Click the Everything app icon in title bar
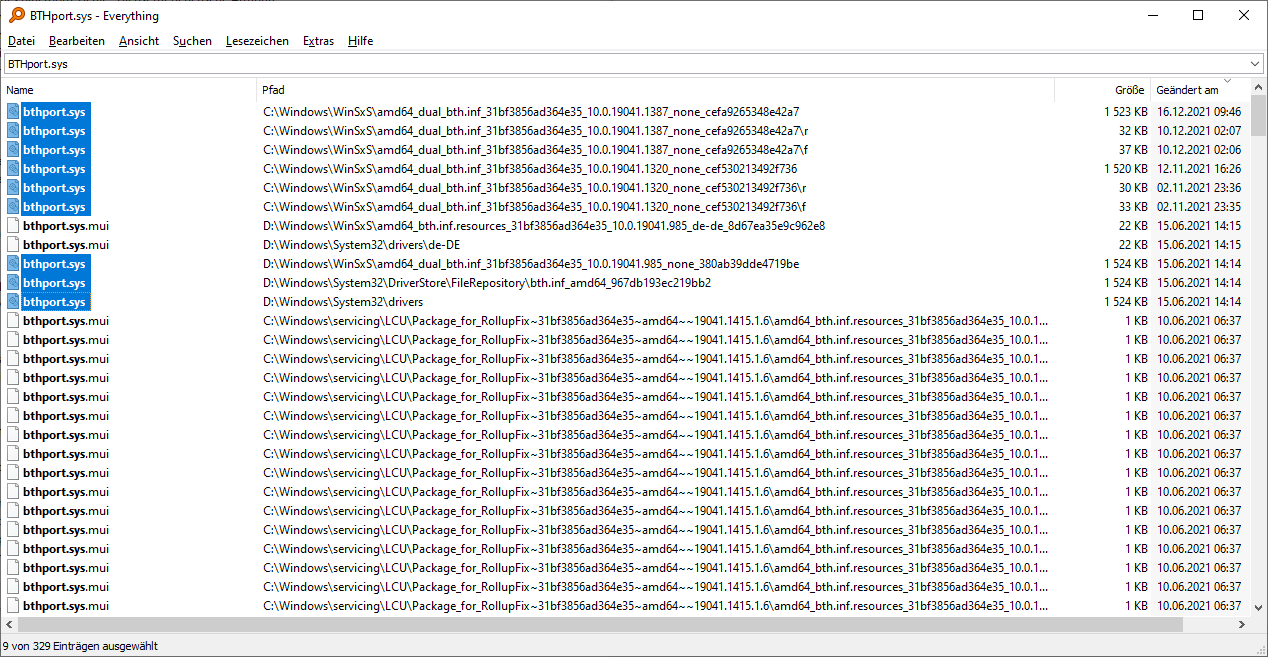The height and width of the screenshot is (657, 1268). click(17, 15)
